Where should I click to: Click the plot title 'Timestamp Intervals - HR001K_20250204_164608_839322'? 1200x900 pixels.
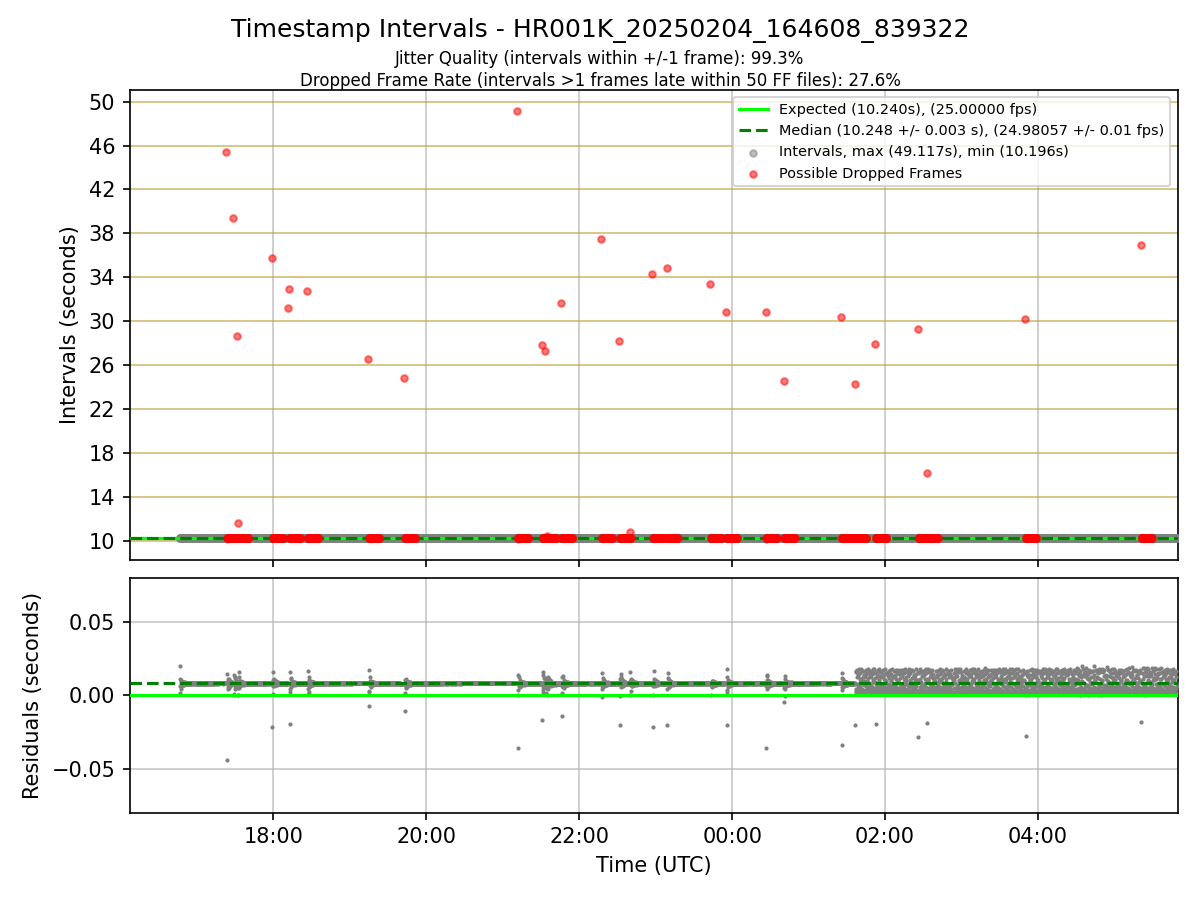click(600, 29)
